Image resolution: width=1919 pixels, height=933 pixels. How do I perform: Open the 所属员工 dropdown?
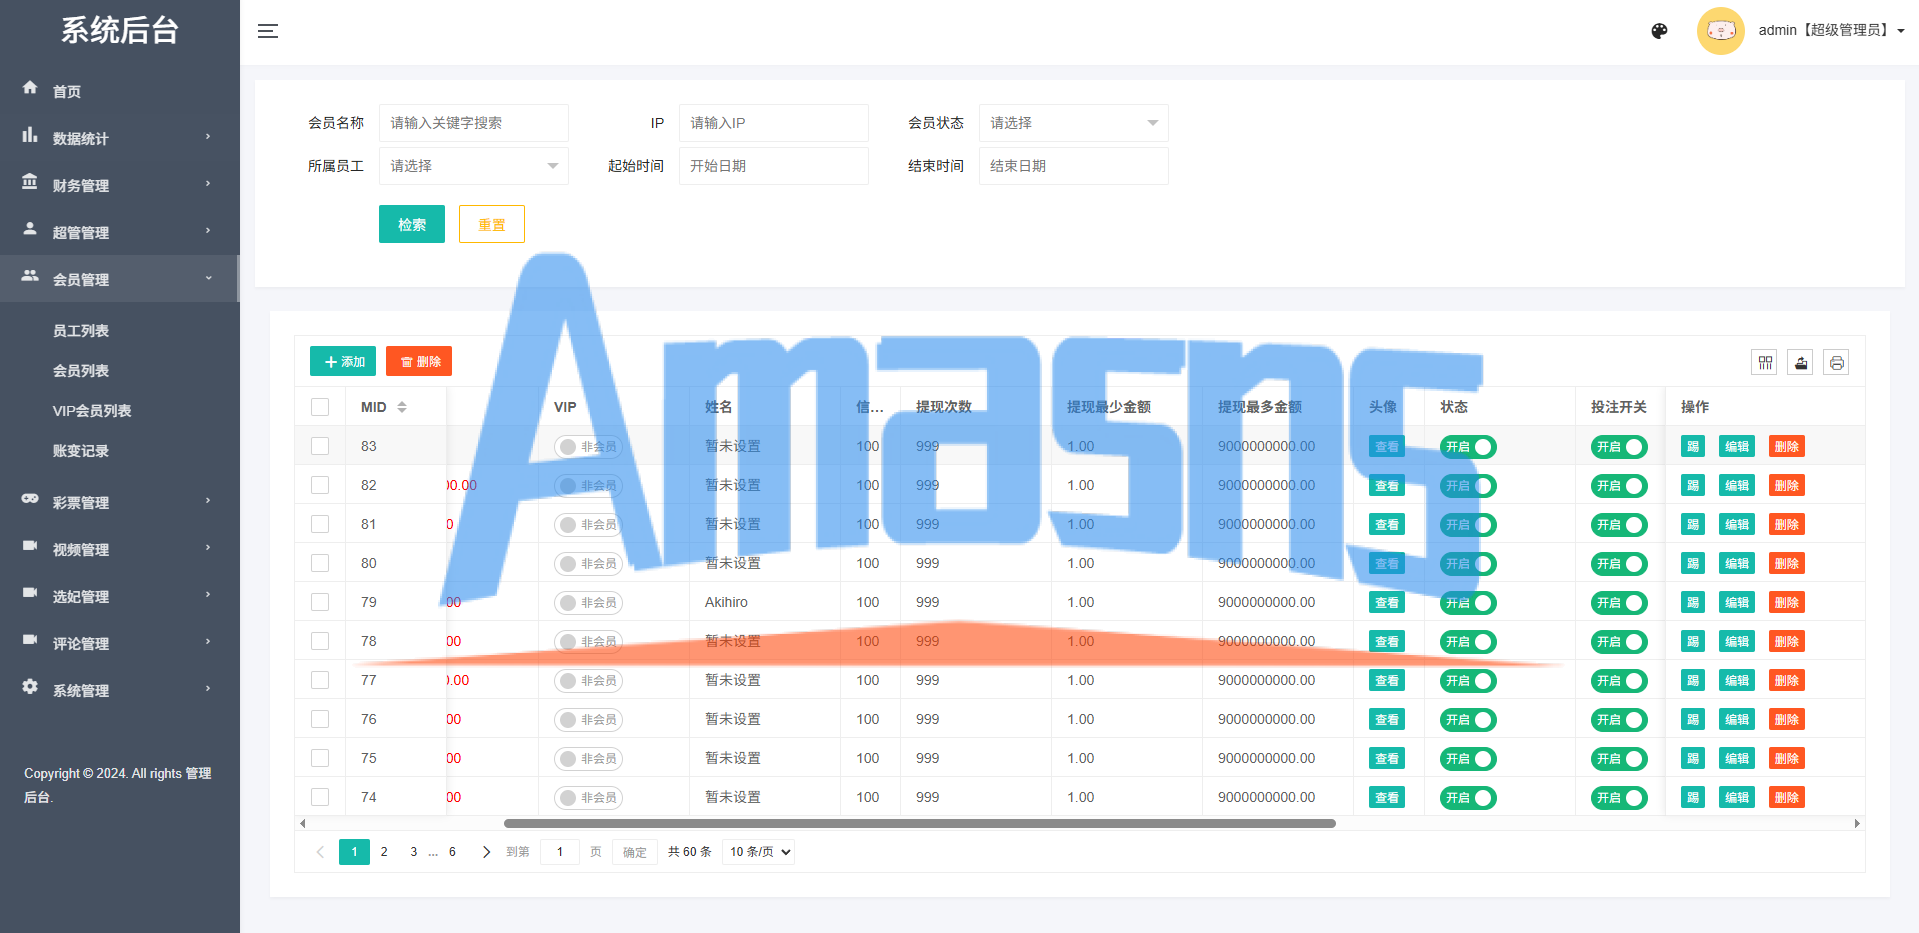point(473,166)
